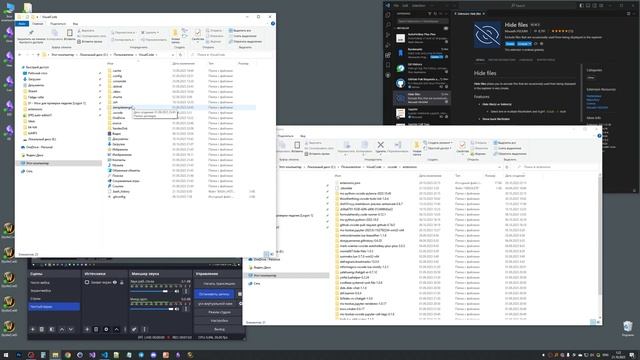Click the Disable button for Hide files extension

pos(510,44)
